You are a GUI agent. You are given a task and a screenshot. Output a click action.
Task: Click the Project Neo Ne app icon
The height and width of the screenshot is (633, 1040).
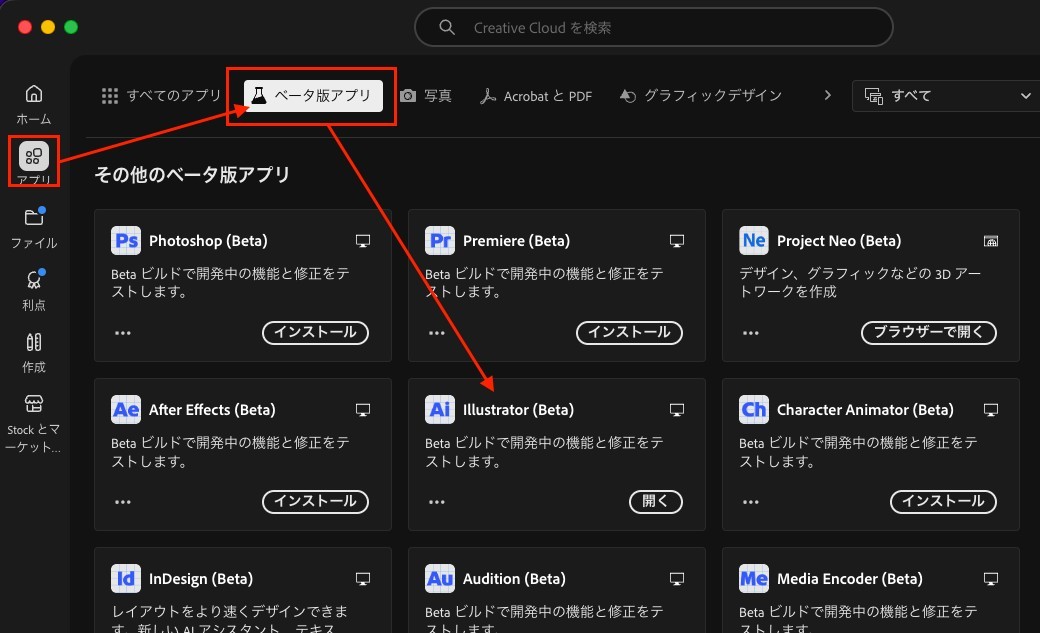pos(753,240)
